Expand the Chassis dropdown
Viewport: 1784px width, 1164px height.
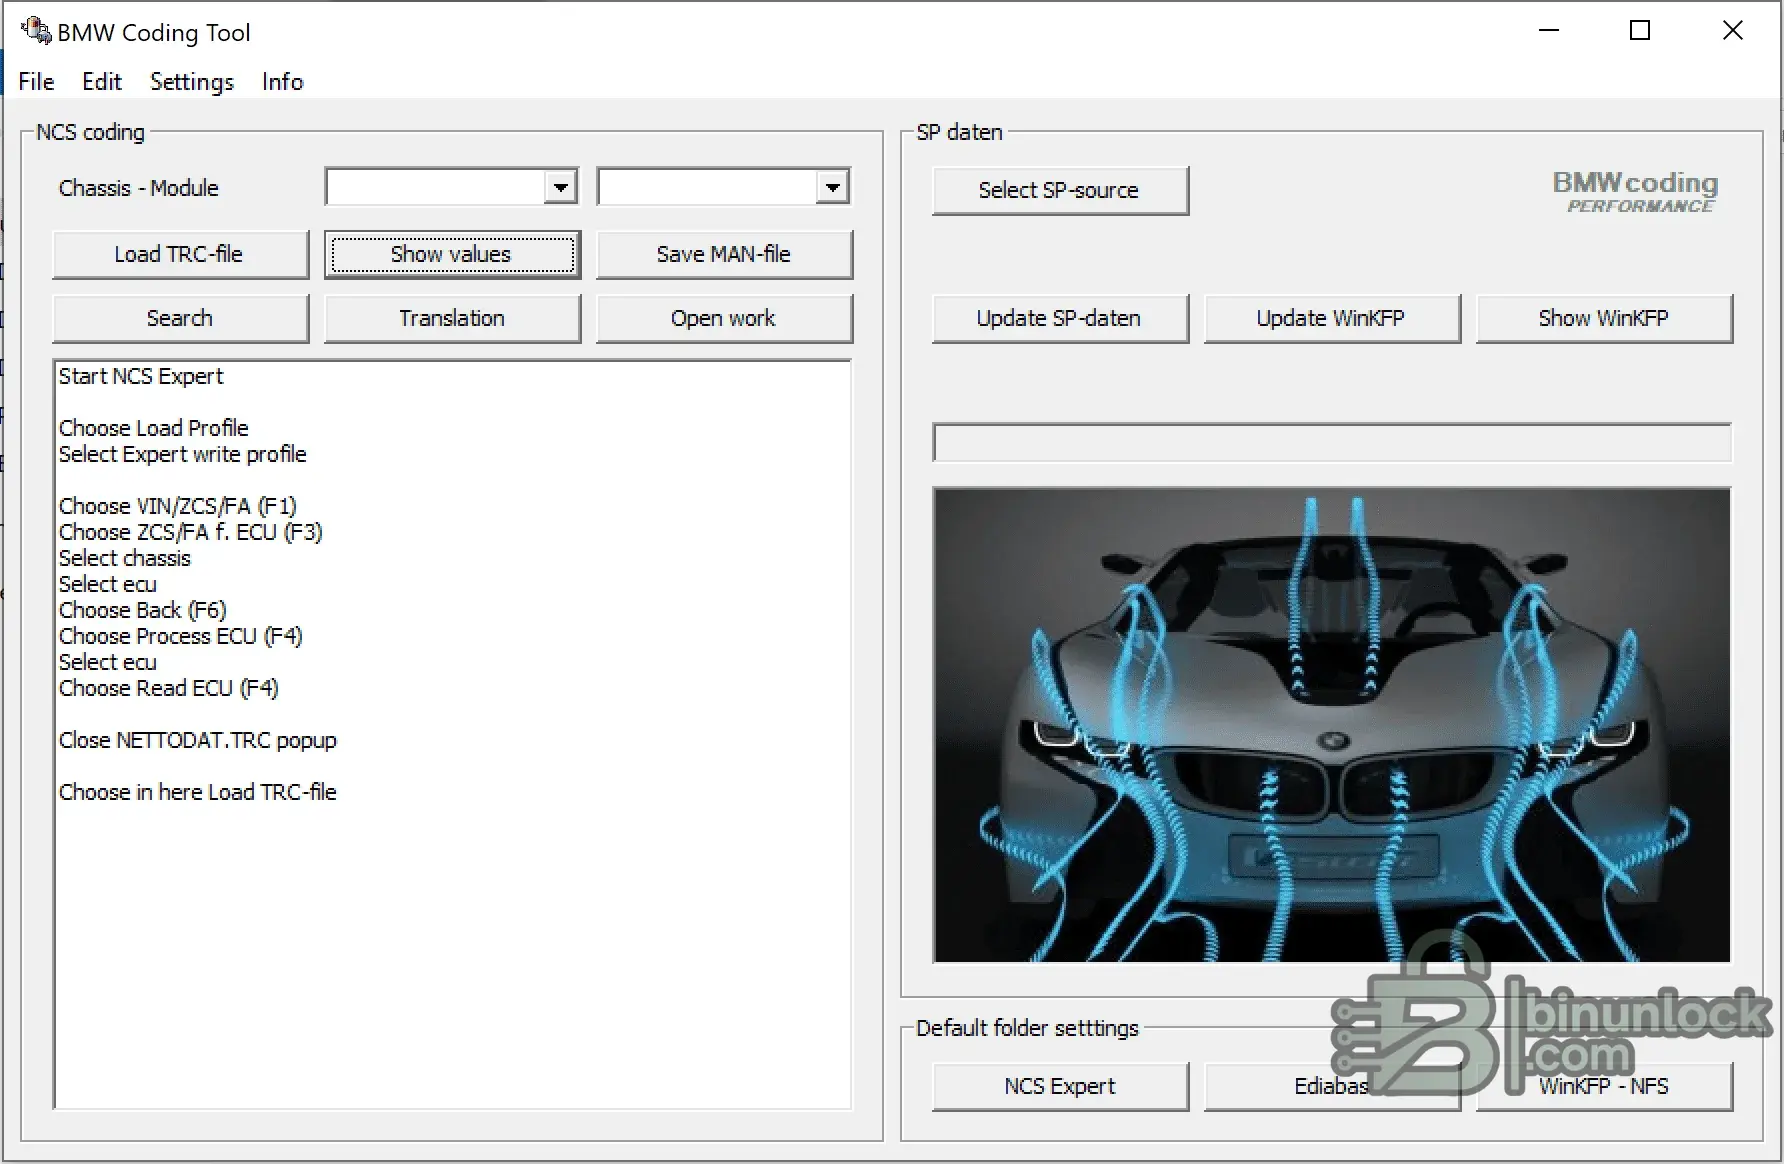click(561, 187)
